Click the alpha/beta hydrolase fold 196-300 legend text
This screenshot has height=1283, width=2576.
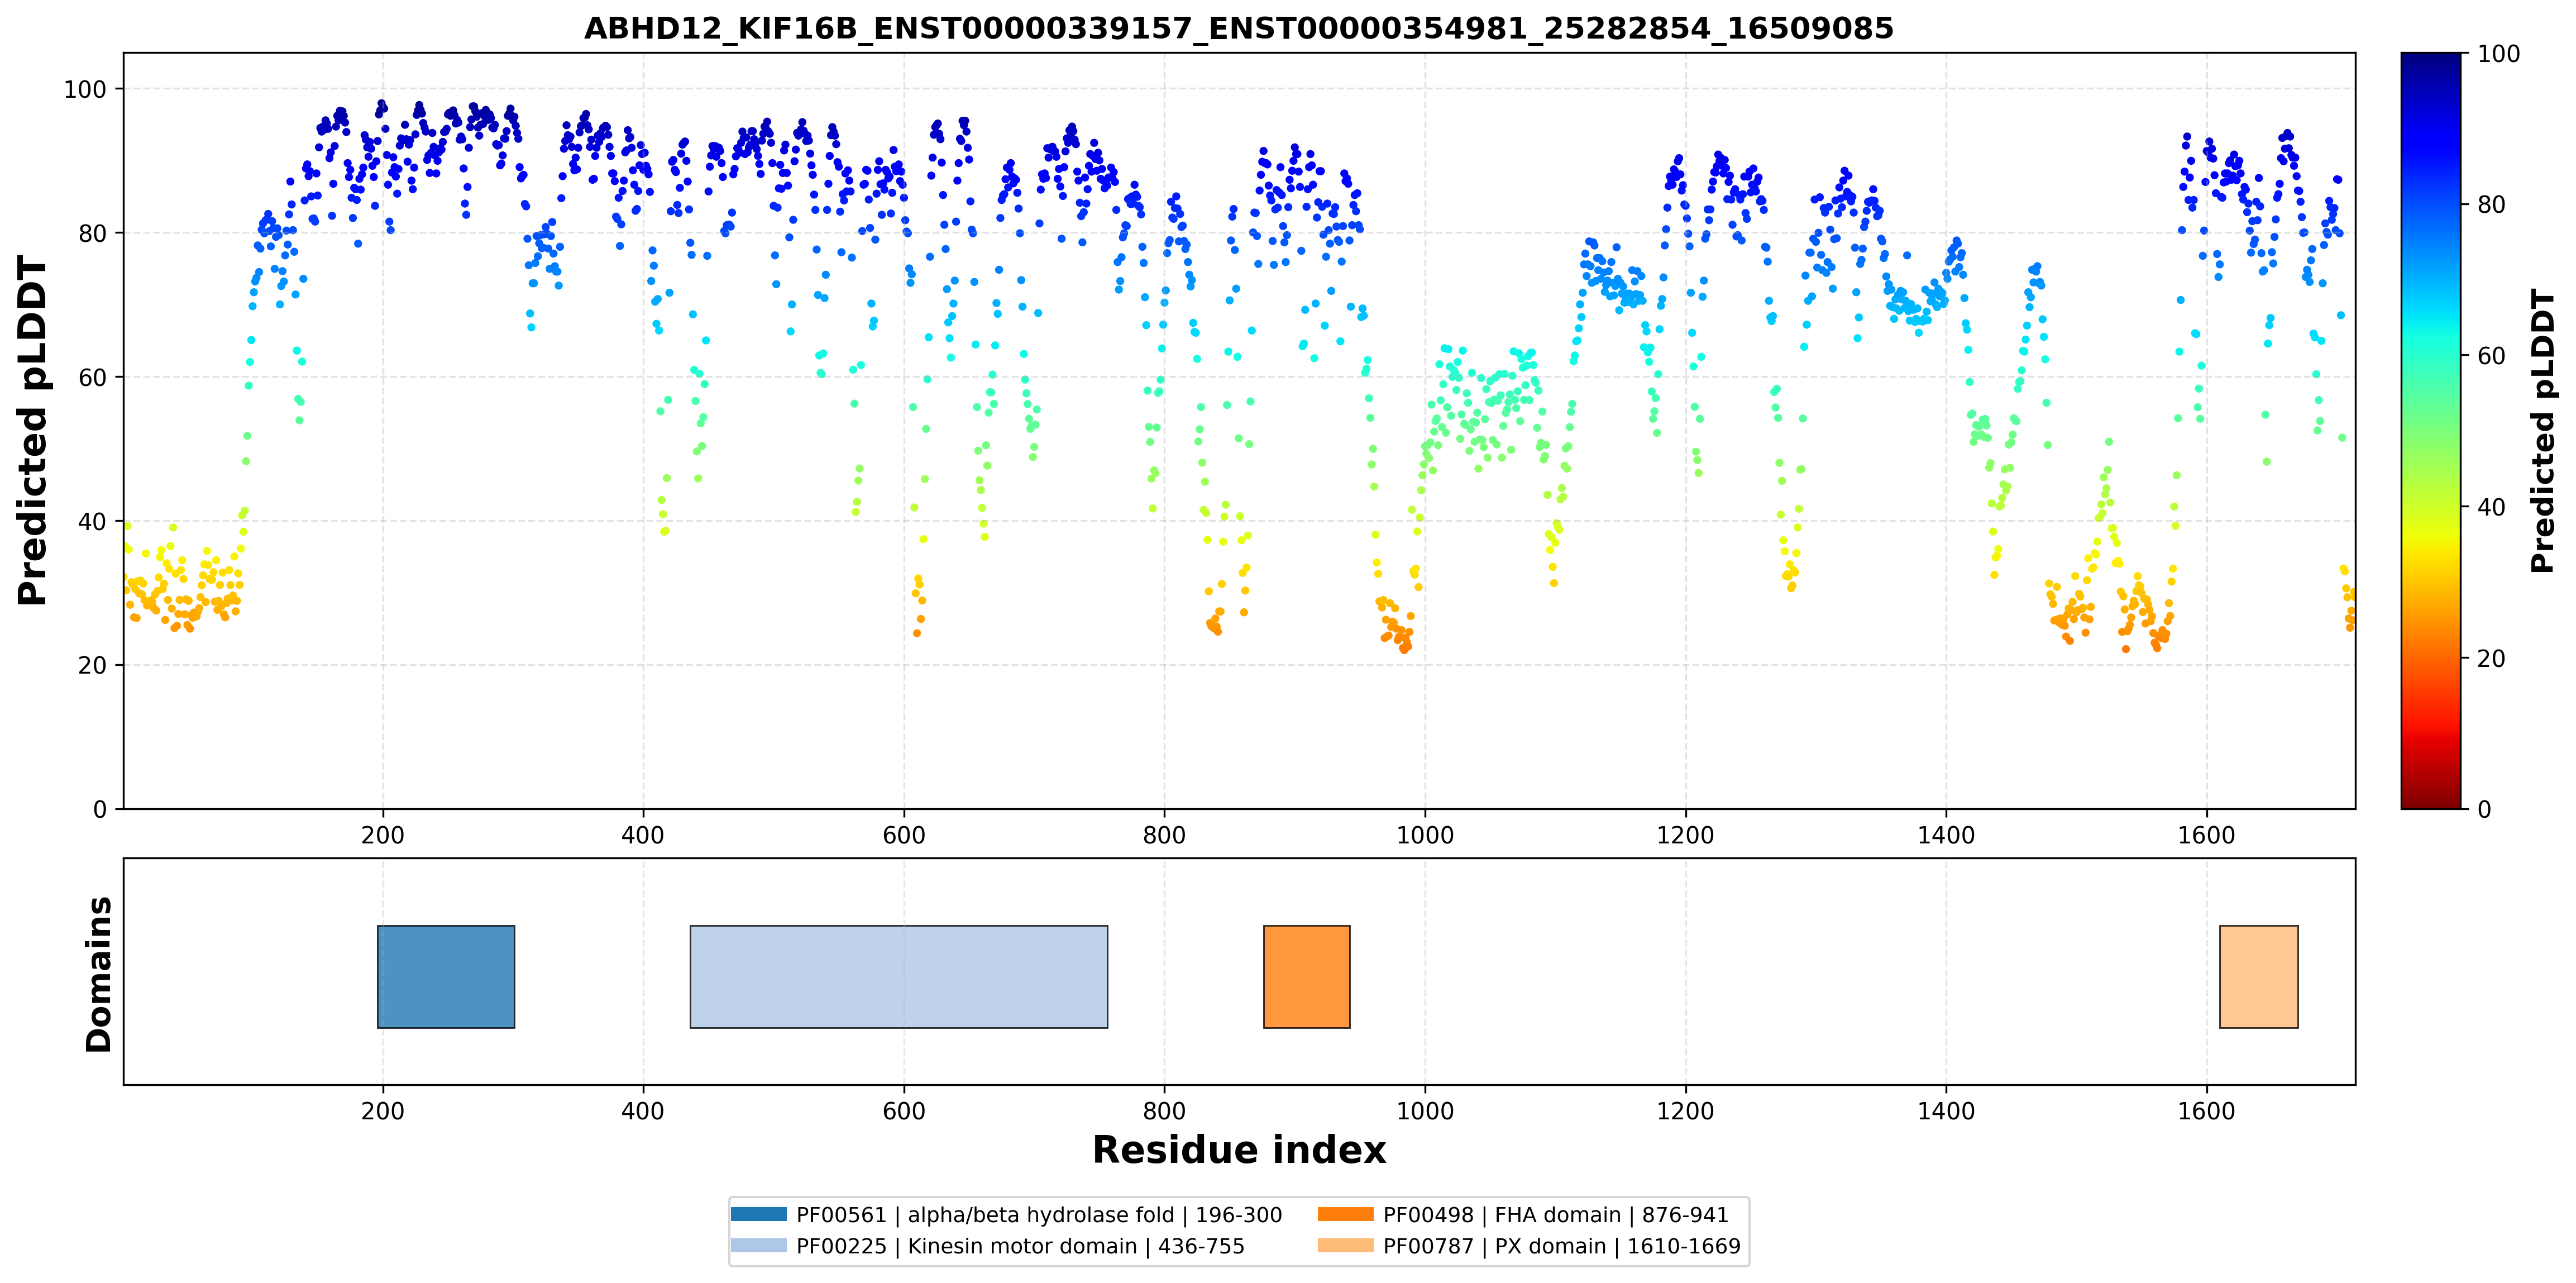[1039, 1215]
